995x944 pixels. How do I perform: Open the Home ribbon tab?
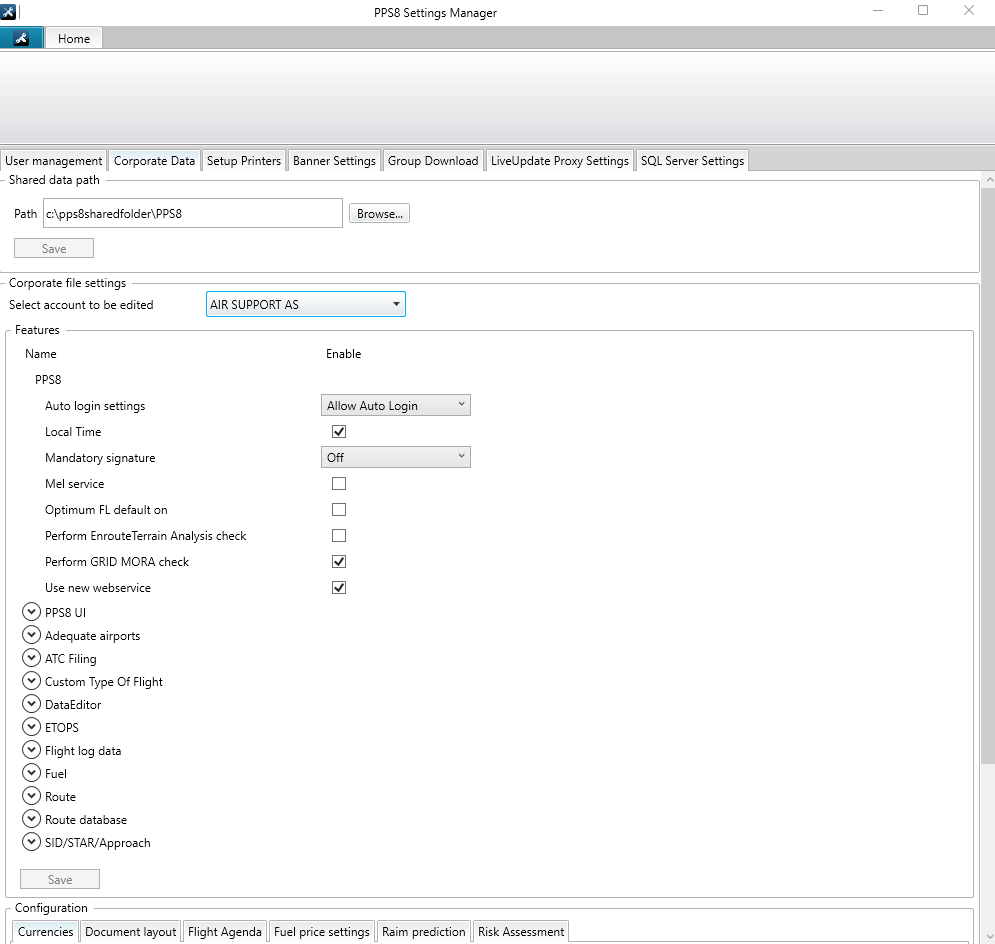tap(74, 39)
